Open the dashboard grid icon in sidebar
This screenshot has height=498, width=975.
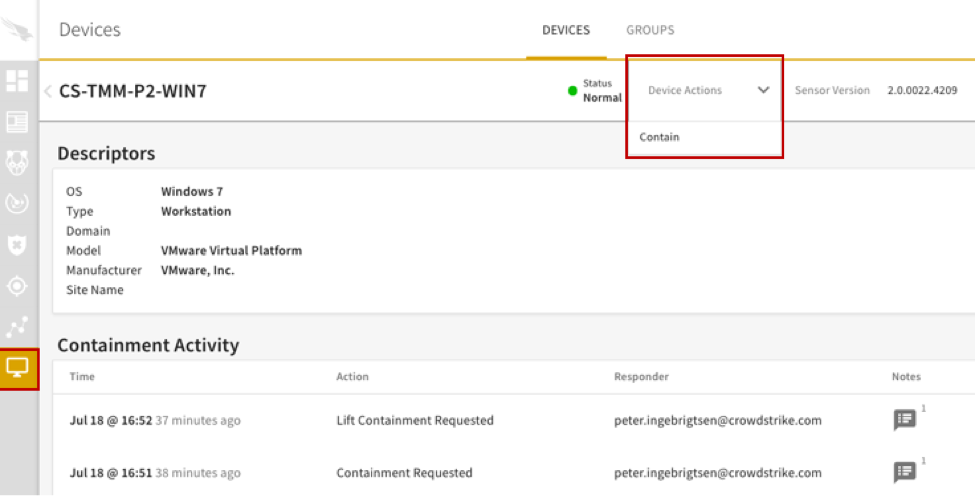click(18, 81)
